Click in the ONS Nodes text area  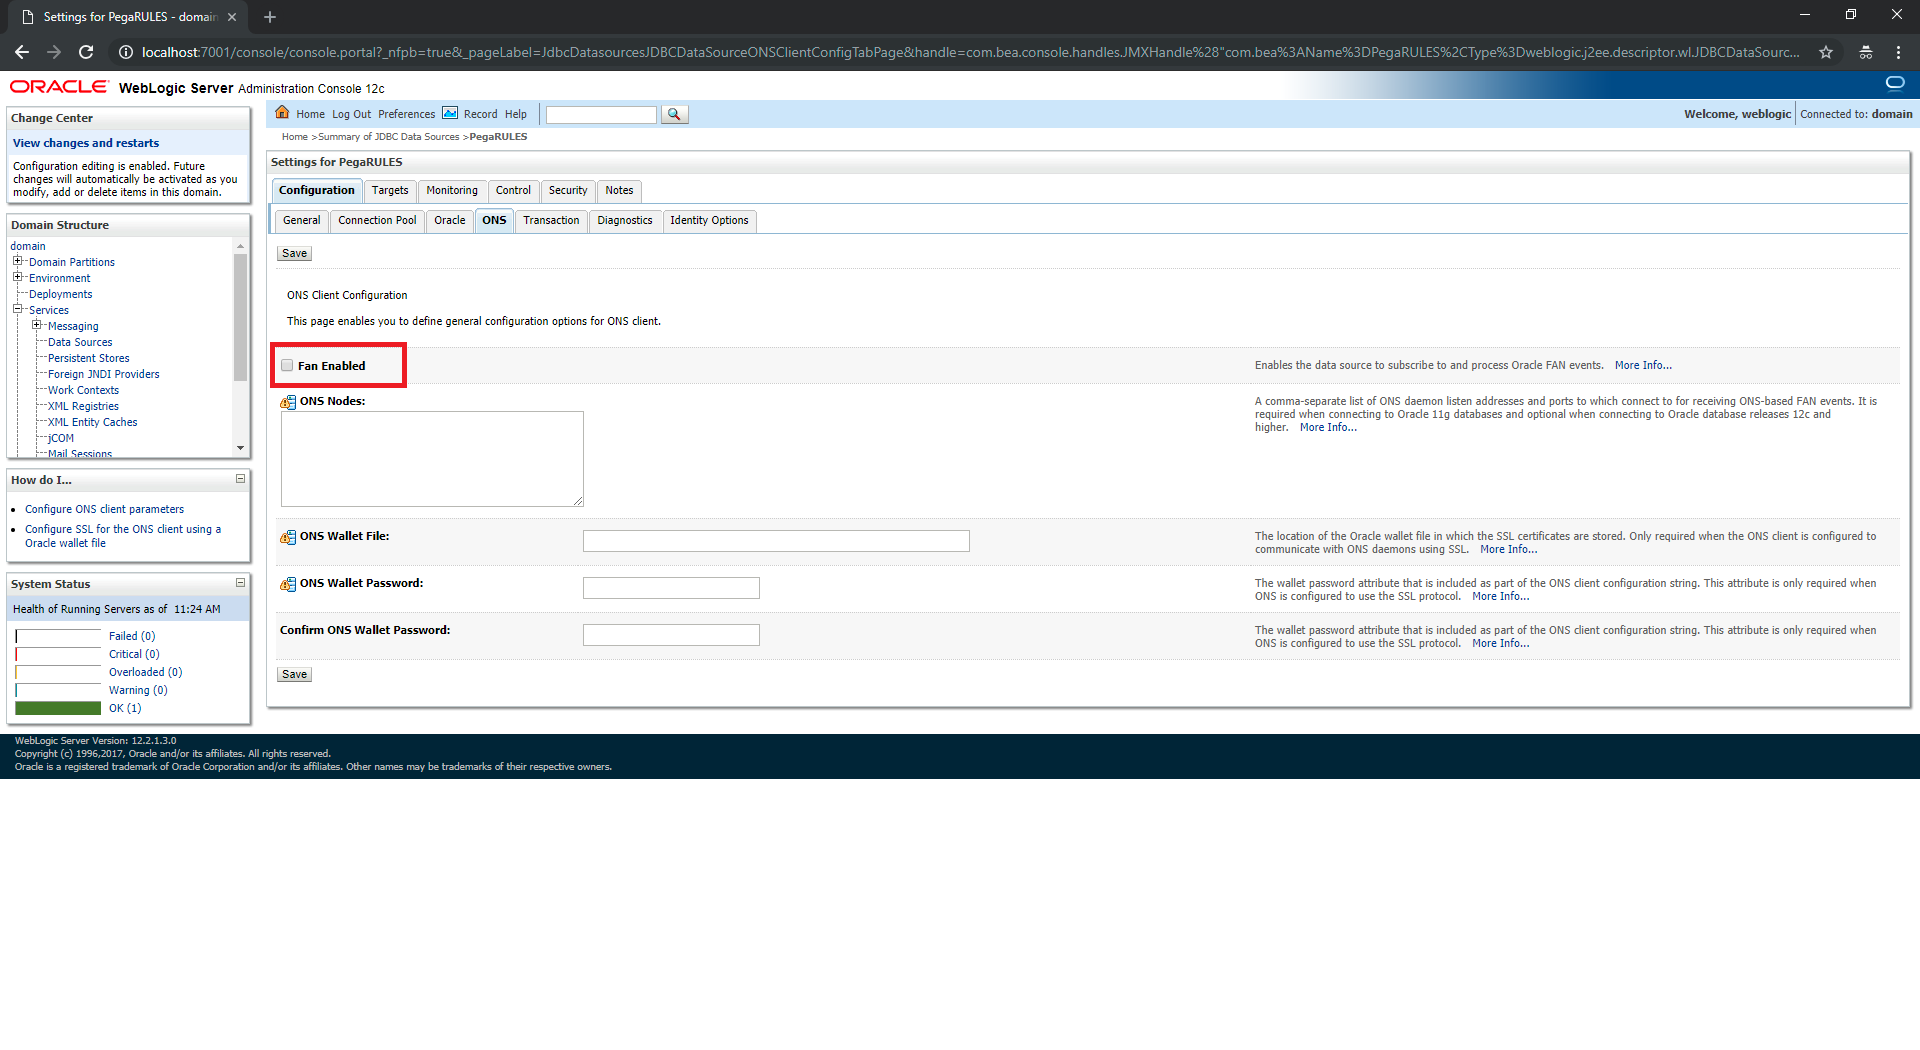432,459
